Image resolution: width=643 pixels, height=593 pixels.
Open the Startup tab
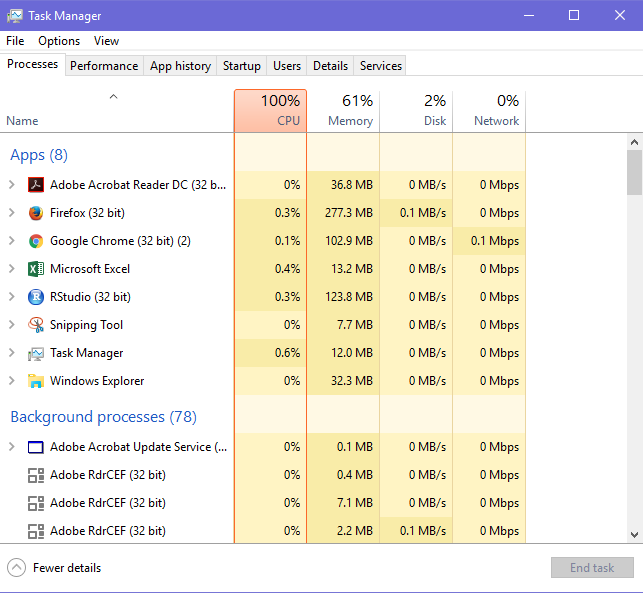point(241,66)
